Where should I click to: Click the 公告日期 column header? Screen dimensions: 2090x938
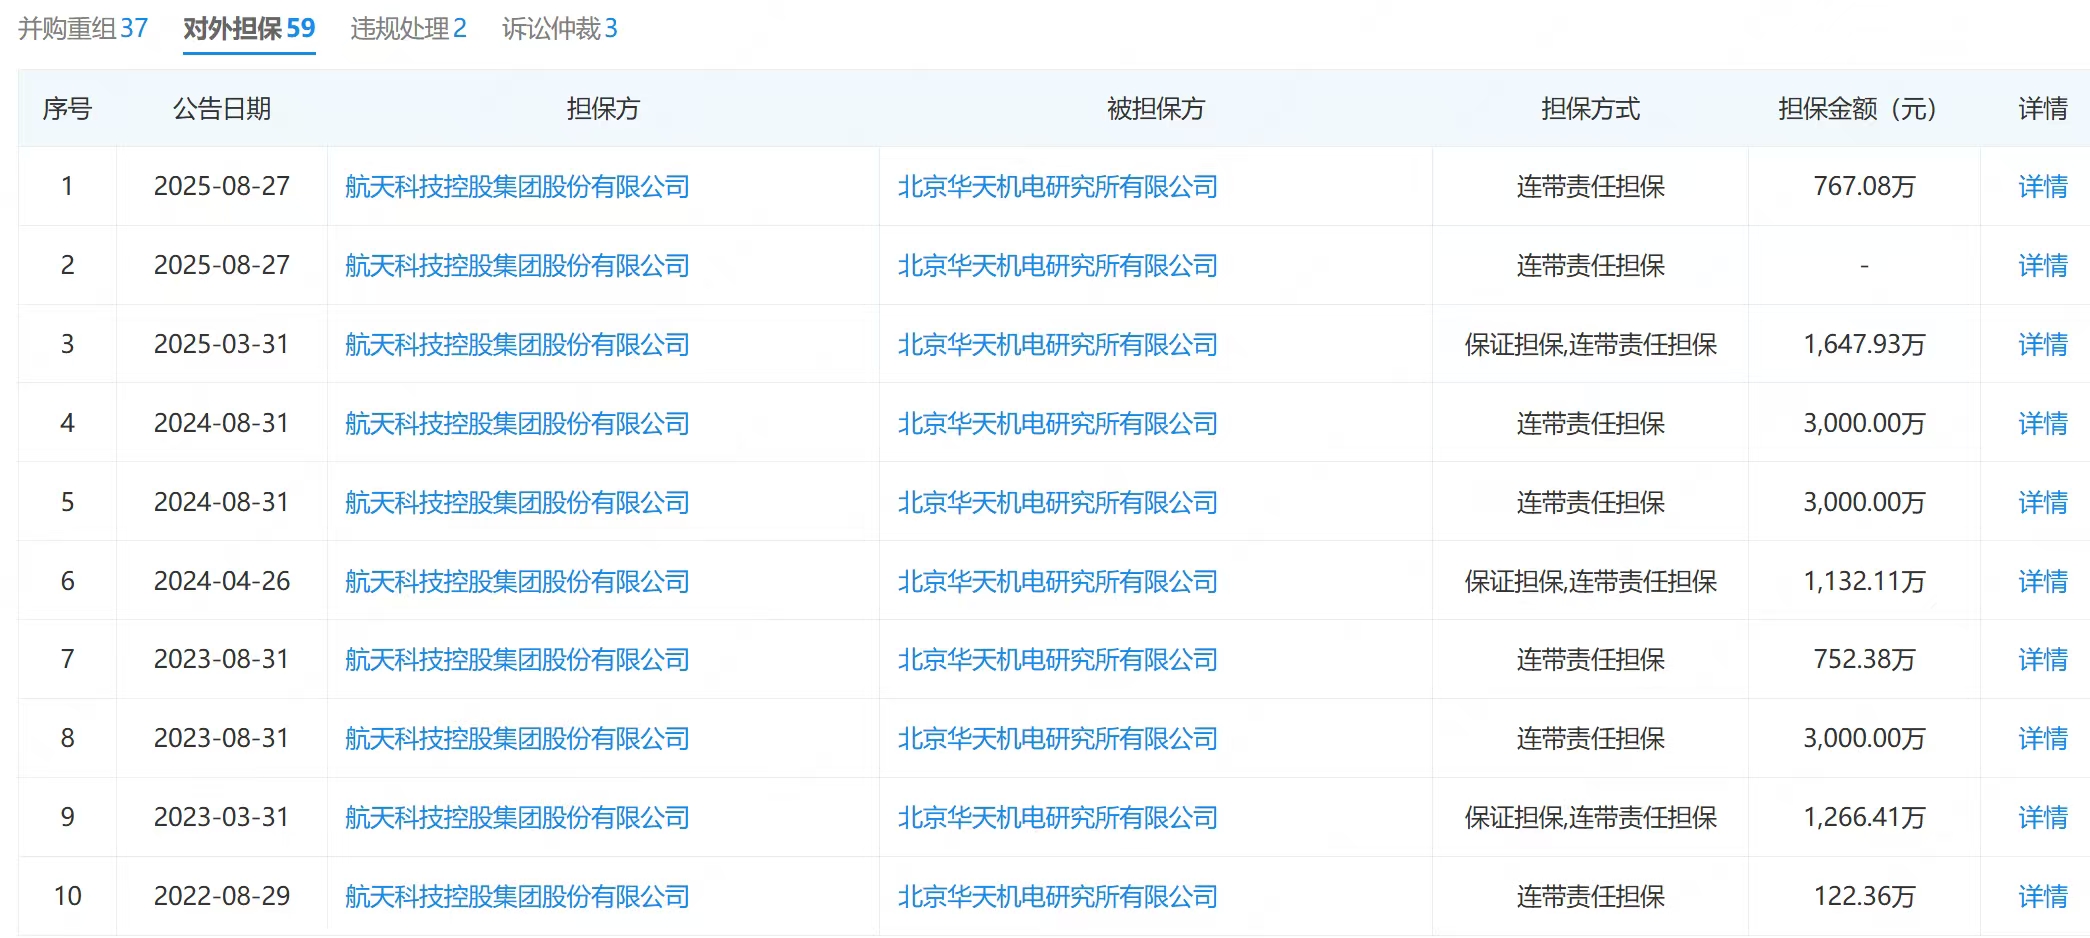click(x=222, y=109)
